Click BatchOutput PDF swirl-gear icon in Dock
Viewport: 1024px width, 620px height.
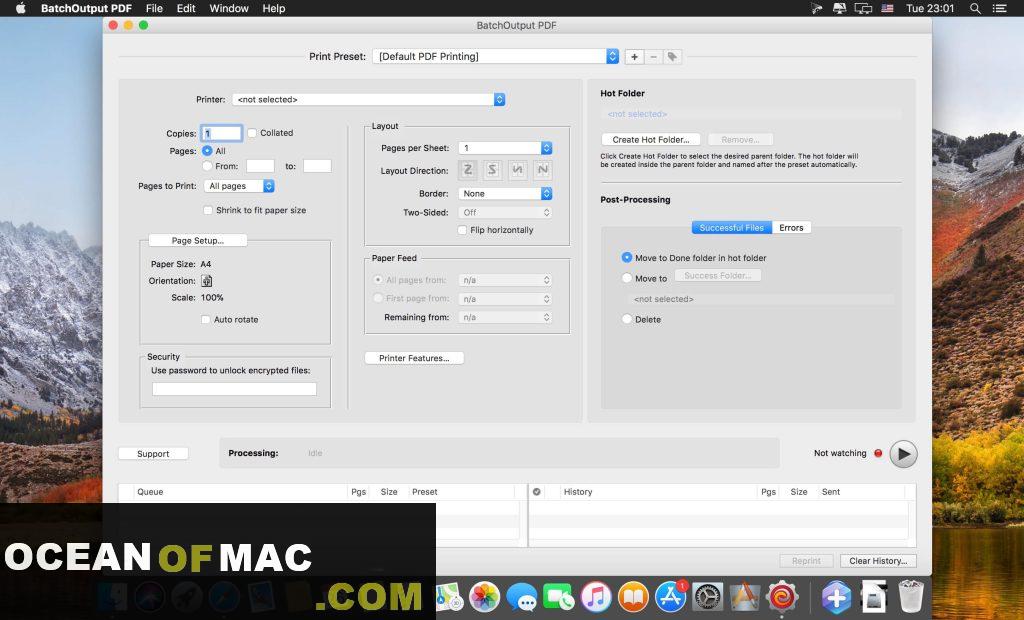click(x=782, y=596)
